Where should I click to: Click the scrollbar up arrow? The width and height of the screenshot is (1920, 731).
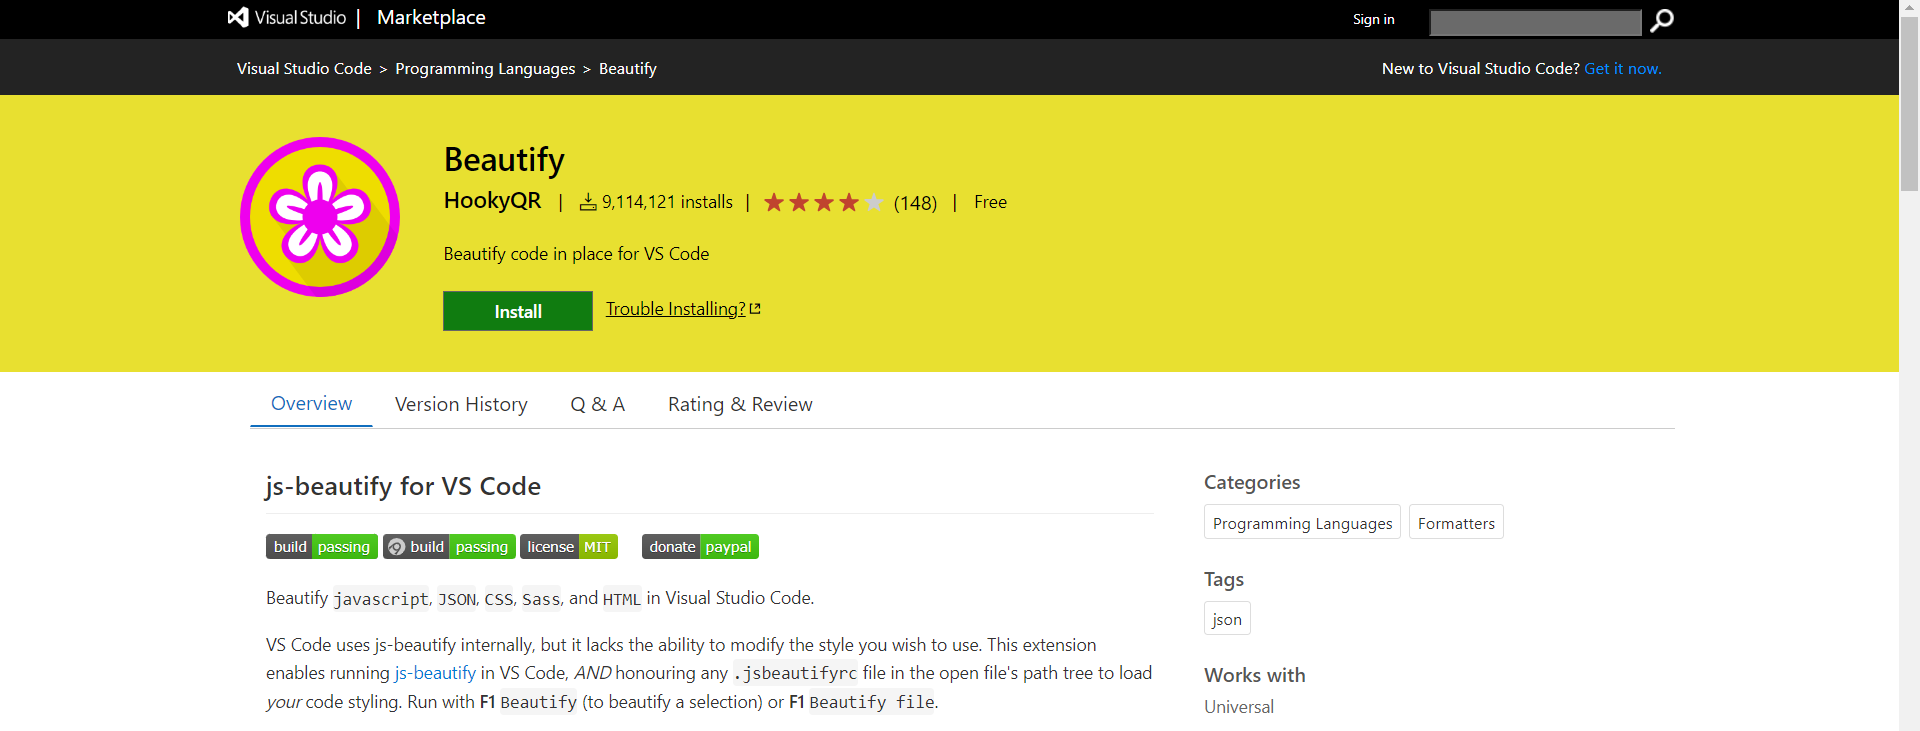click(x=1909, y=8)
